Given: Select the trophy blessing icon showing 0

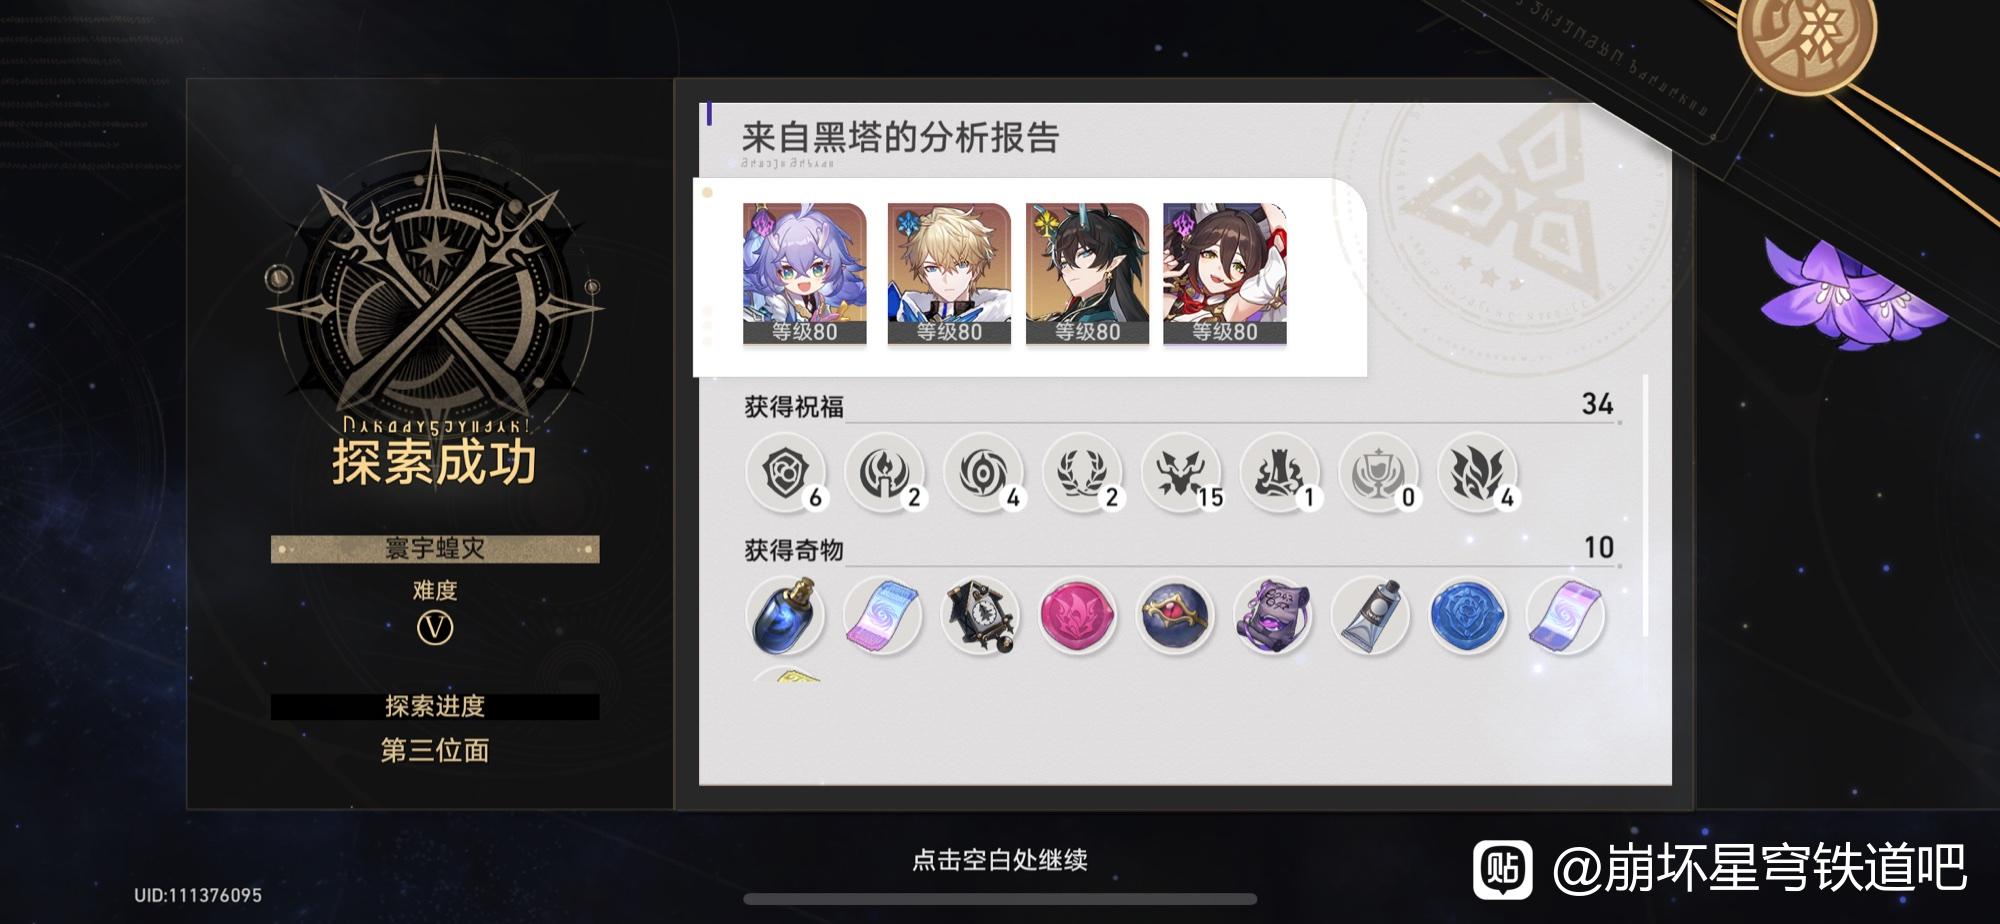Looking at the screenshot, I should click(1379, 472).
